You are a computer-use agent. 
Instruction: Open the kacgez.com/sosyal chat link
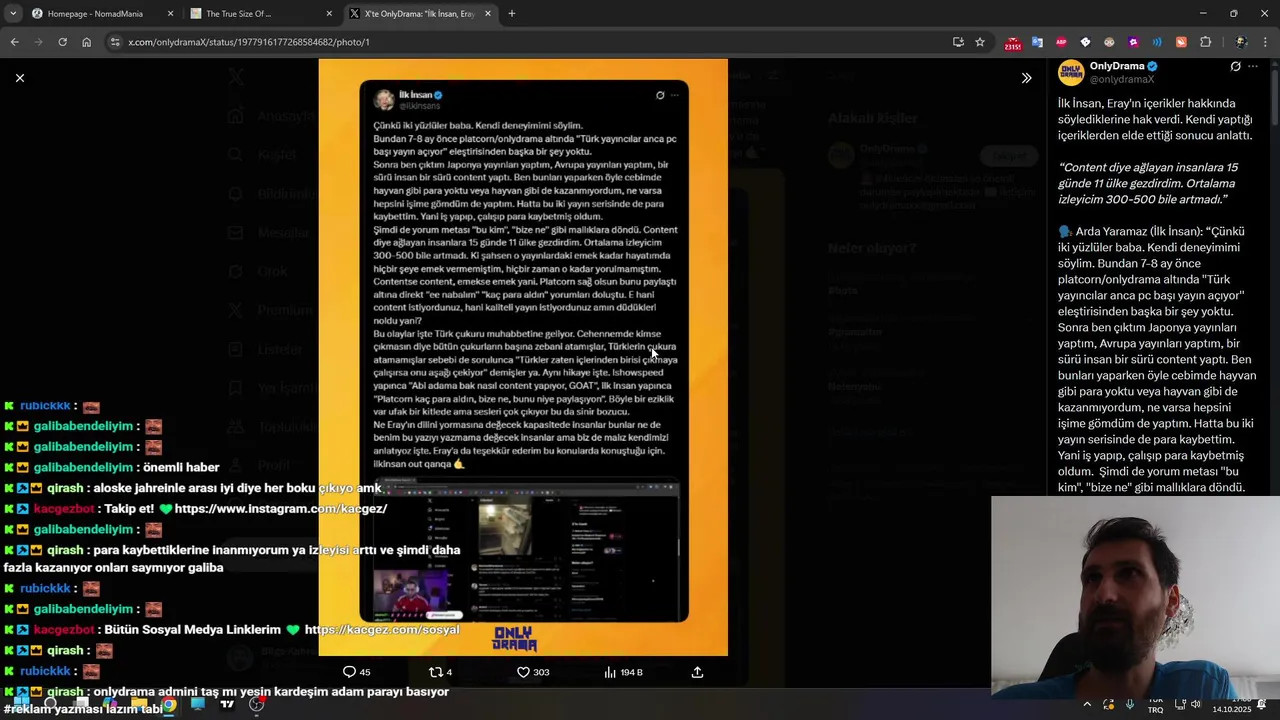(381, 630)
